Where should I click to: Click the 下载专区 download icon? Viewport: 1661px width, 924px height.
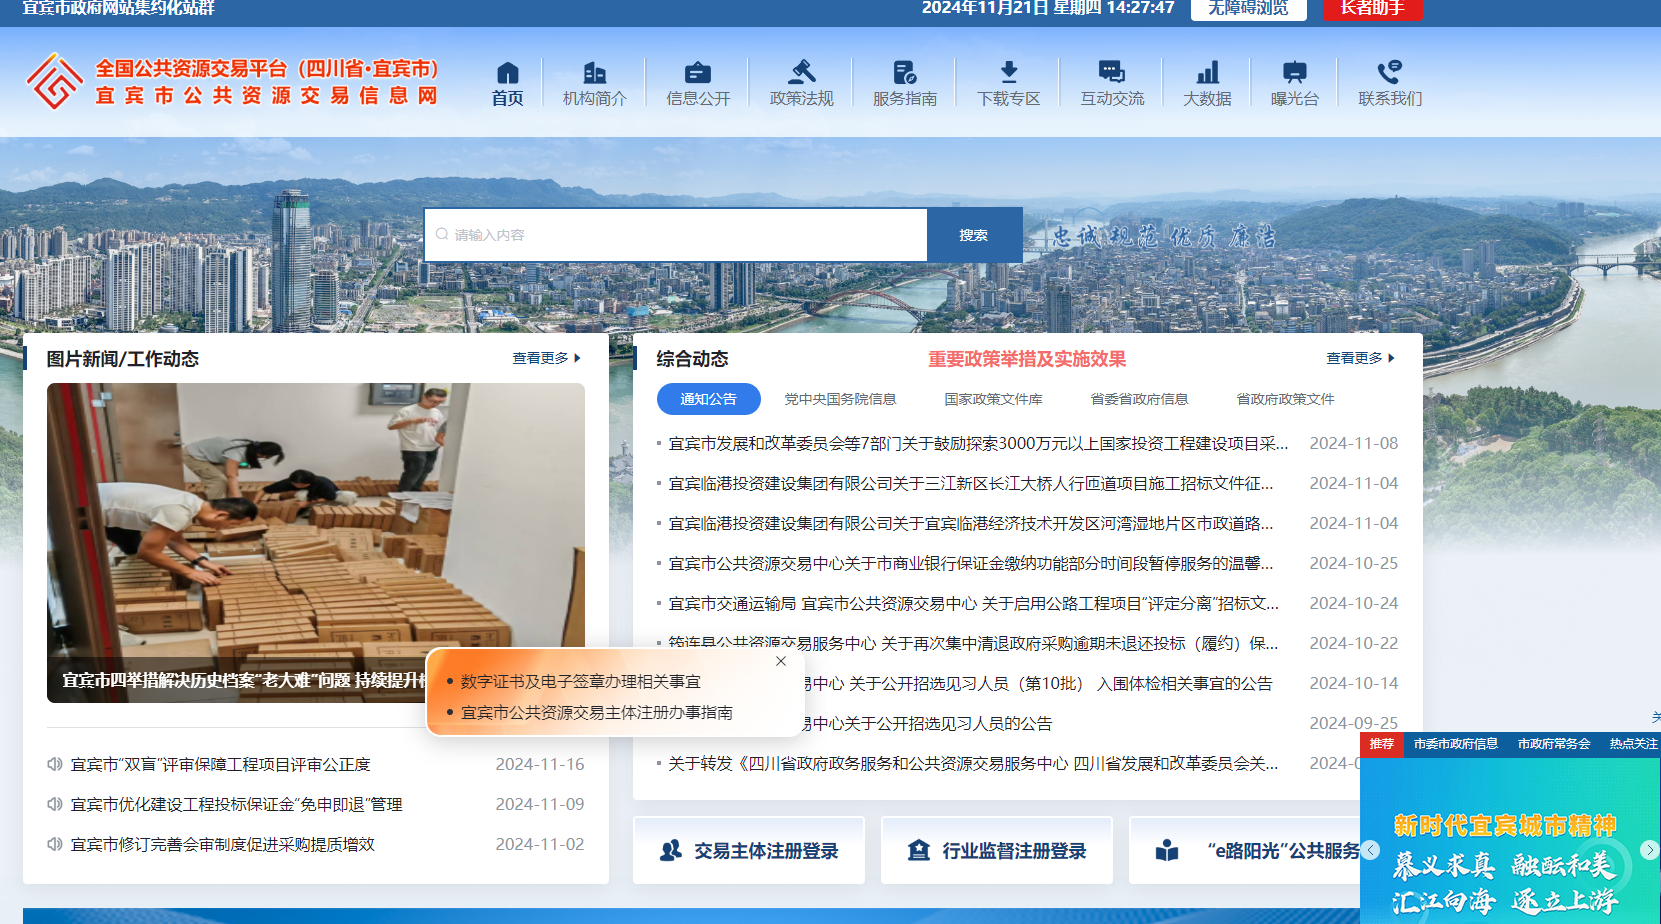[x=1008, y=82]
